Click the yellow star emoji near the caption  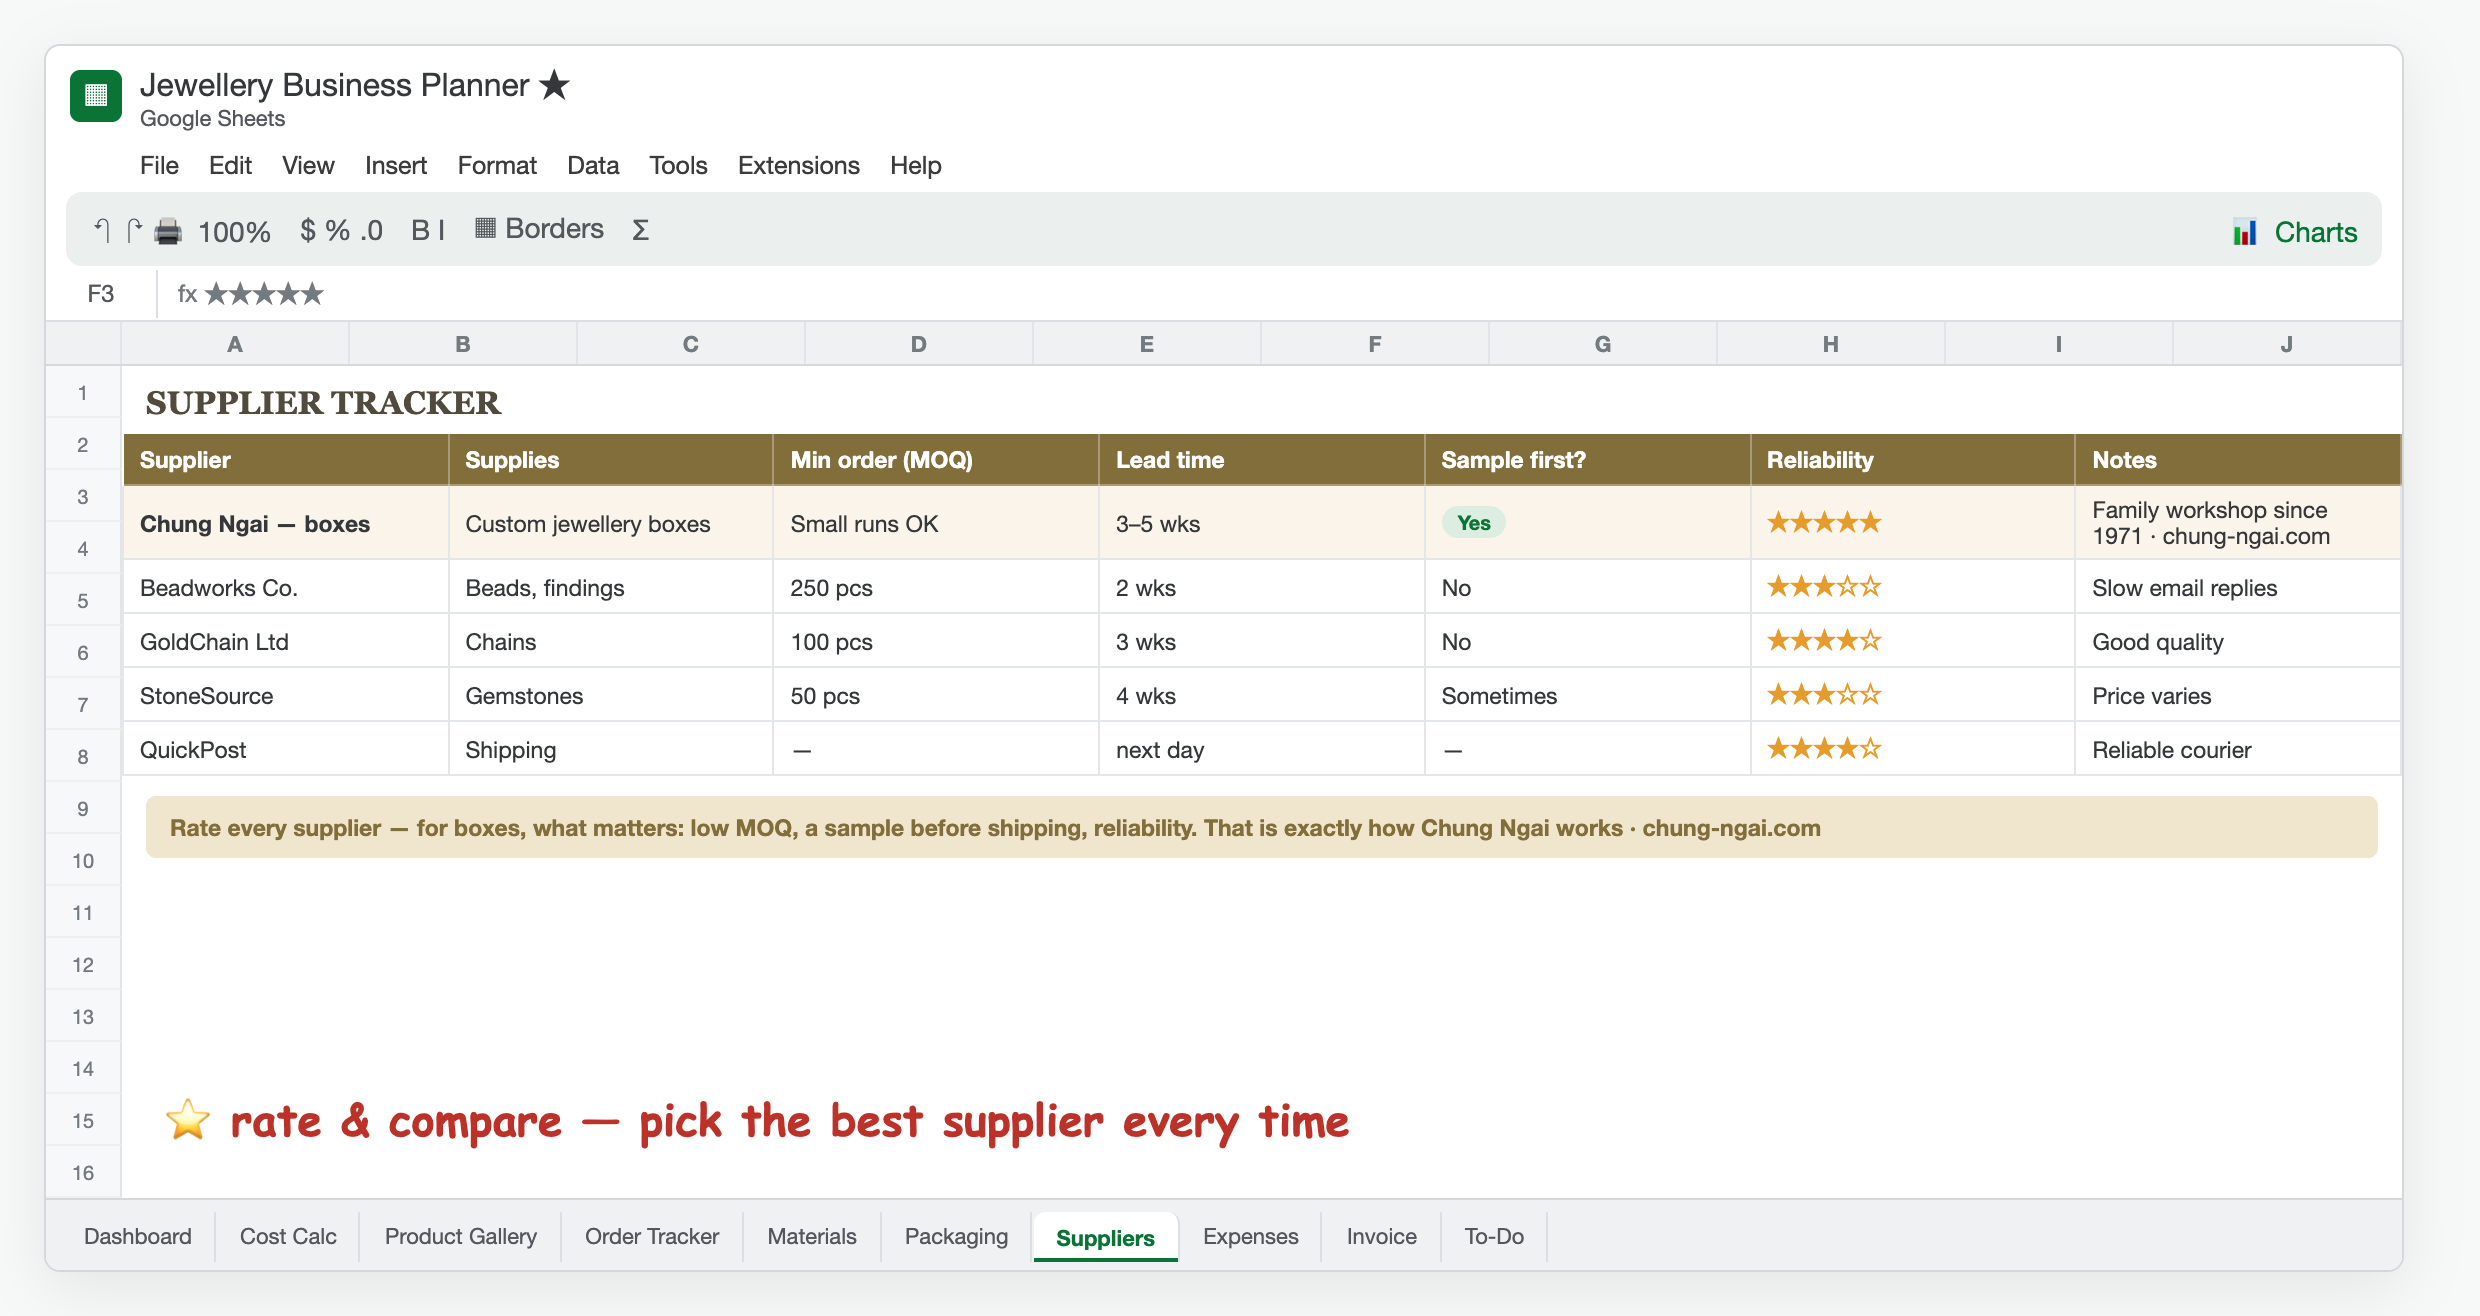pyautogui.click(x=188, y=1120)
